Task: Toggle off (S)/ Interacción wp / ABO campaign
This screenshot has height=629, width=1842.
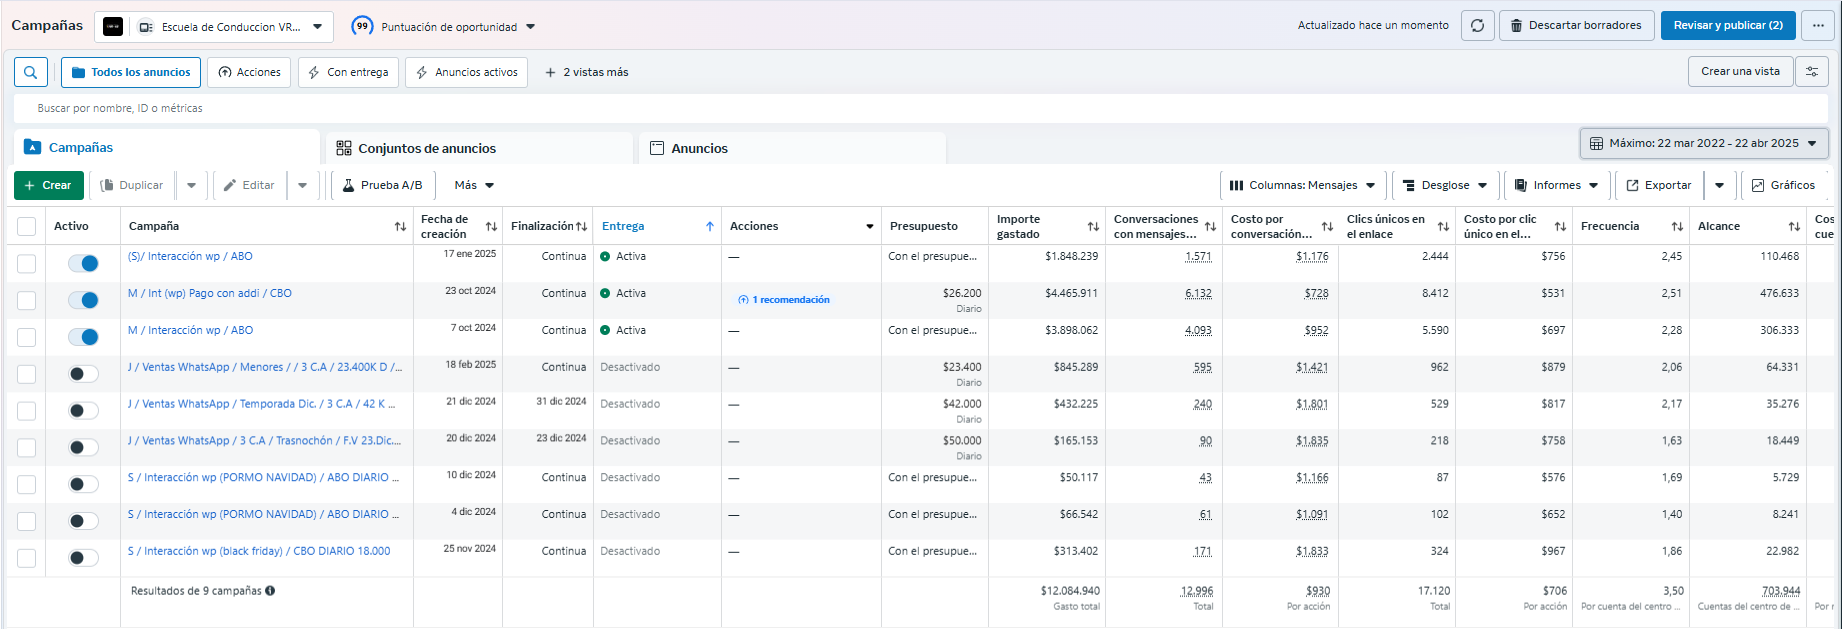Action: click(83, 263)
